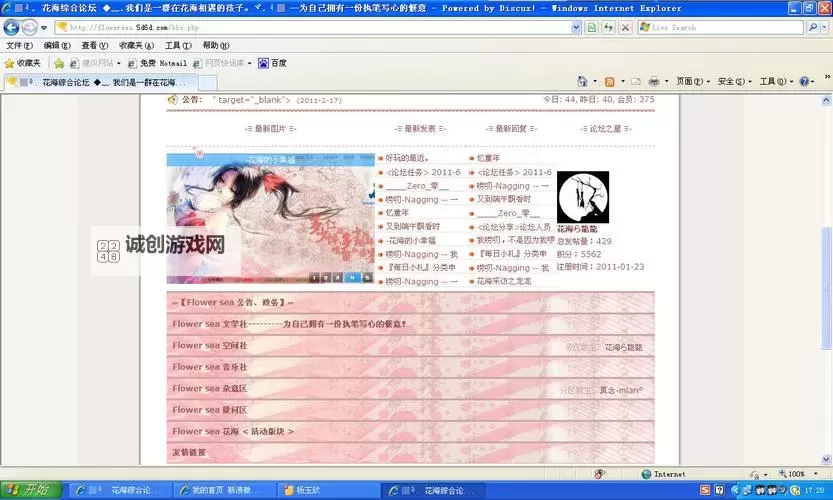Viewport: 833px width, 500px height.
Task: Open Flower sea 音乐社 forum link
Action: [209, 367]
